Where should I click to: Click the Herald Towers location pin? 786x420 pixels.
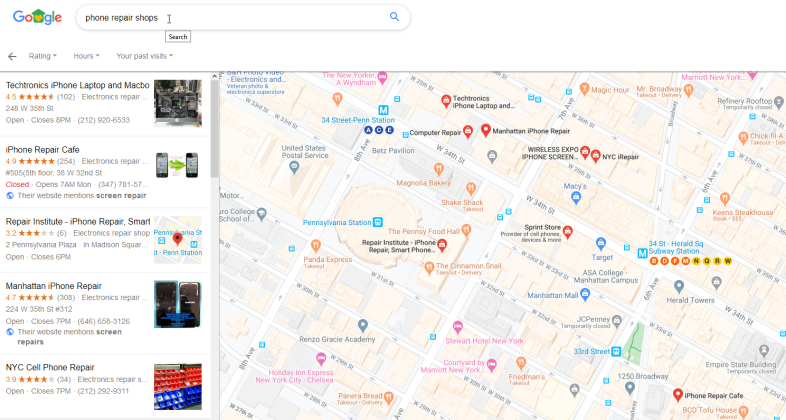(x=679, y=287)
